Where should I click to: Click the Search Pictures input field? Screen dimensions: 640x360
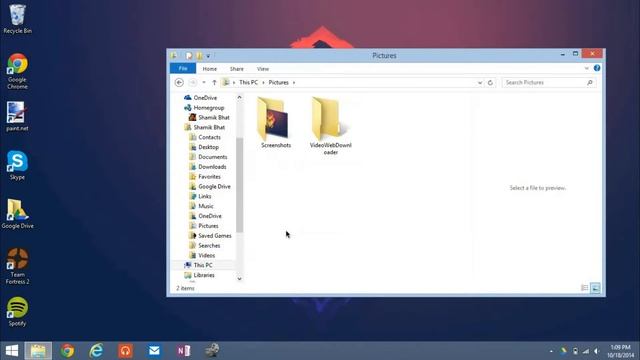(549, 82)
